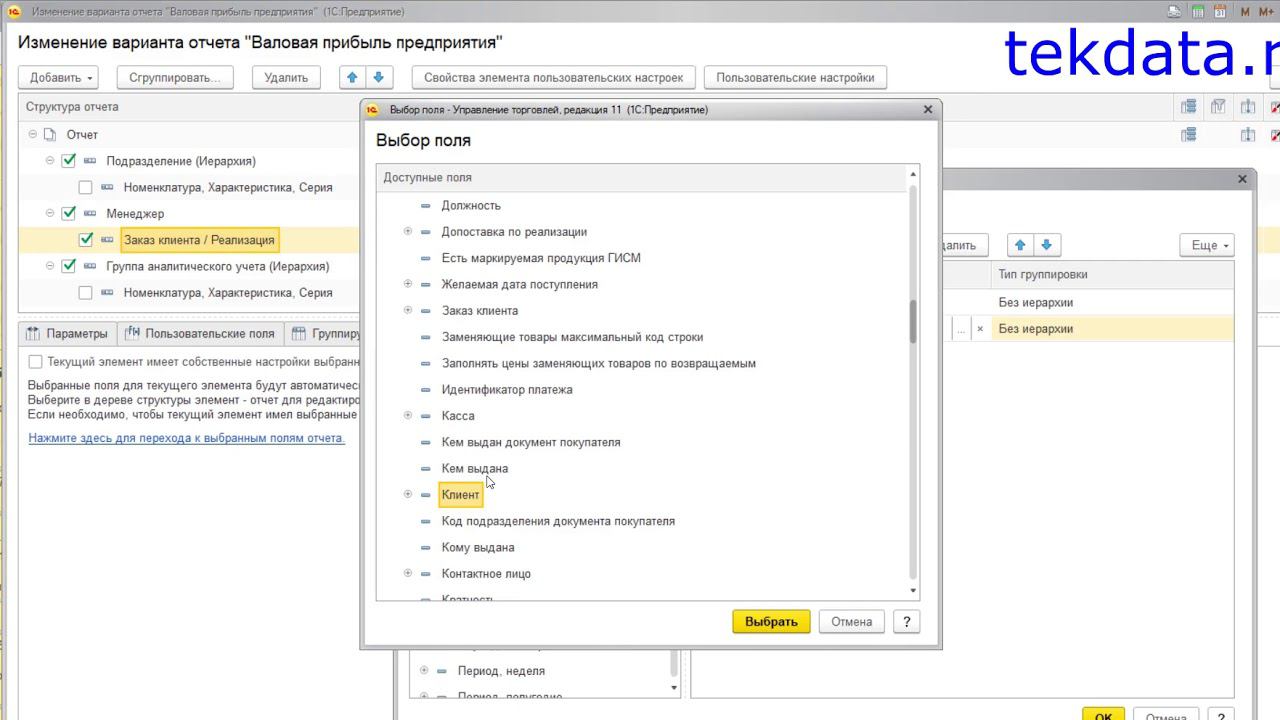Click the grouping icon beside Менеджер
Viewport: 1280px width, 720px height.
pos(90,214)
